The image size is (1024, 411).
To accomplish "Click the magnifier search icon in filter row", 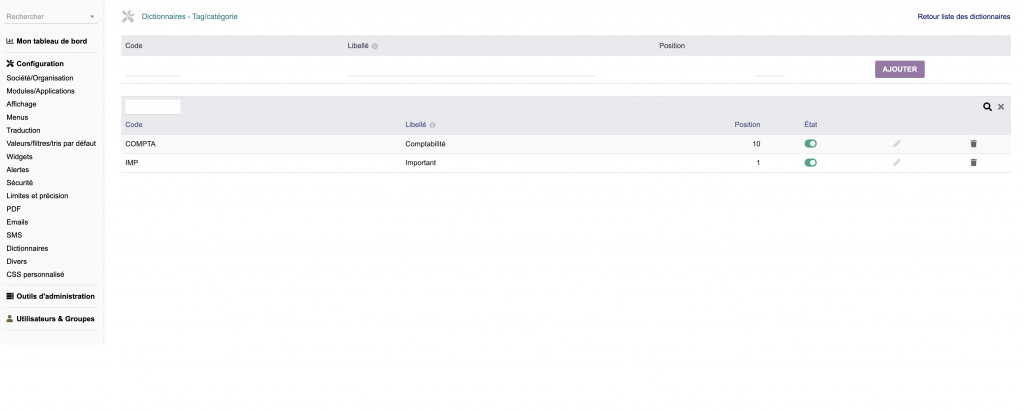I will pos(987,107).
